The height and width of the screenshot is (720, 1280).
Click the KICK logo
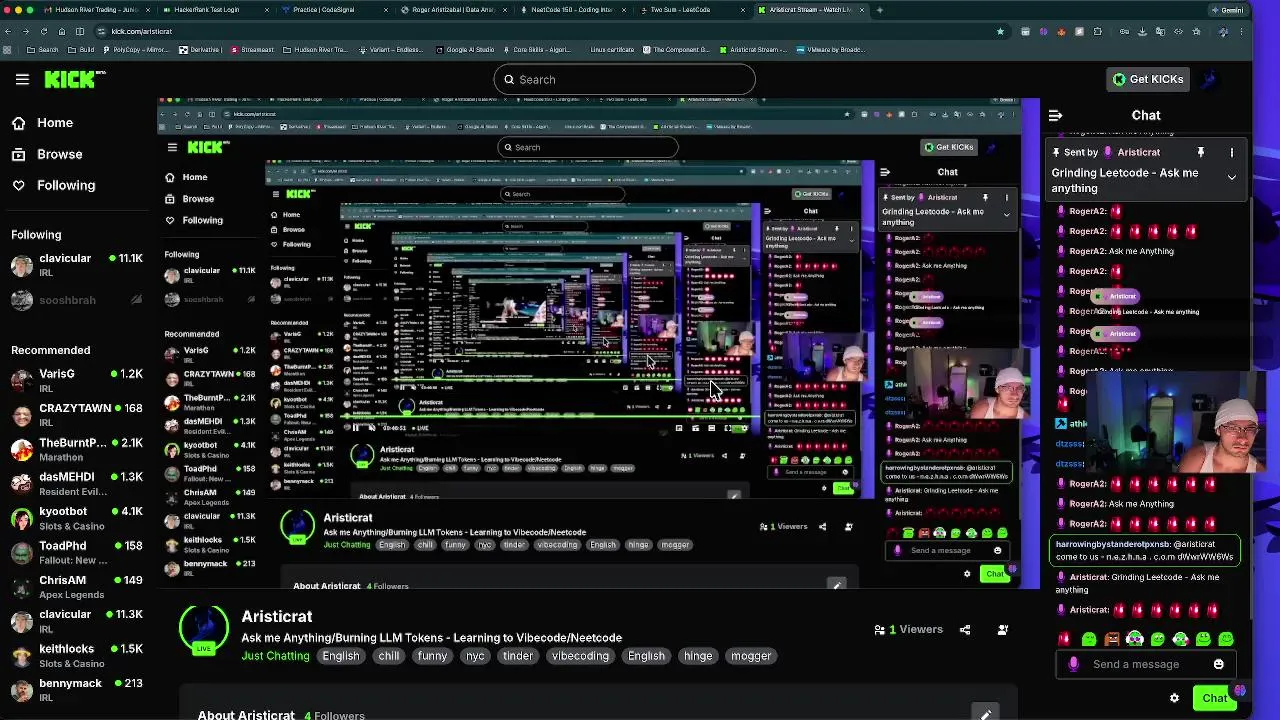(75, 79)
